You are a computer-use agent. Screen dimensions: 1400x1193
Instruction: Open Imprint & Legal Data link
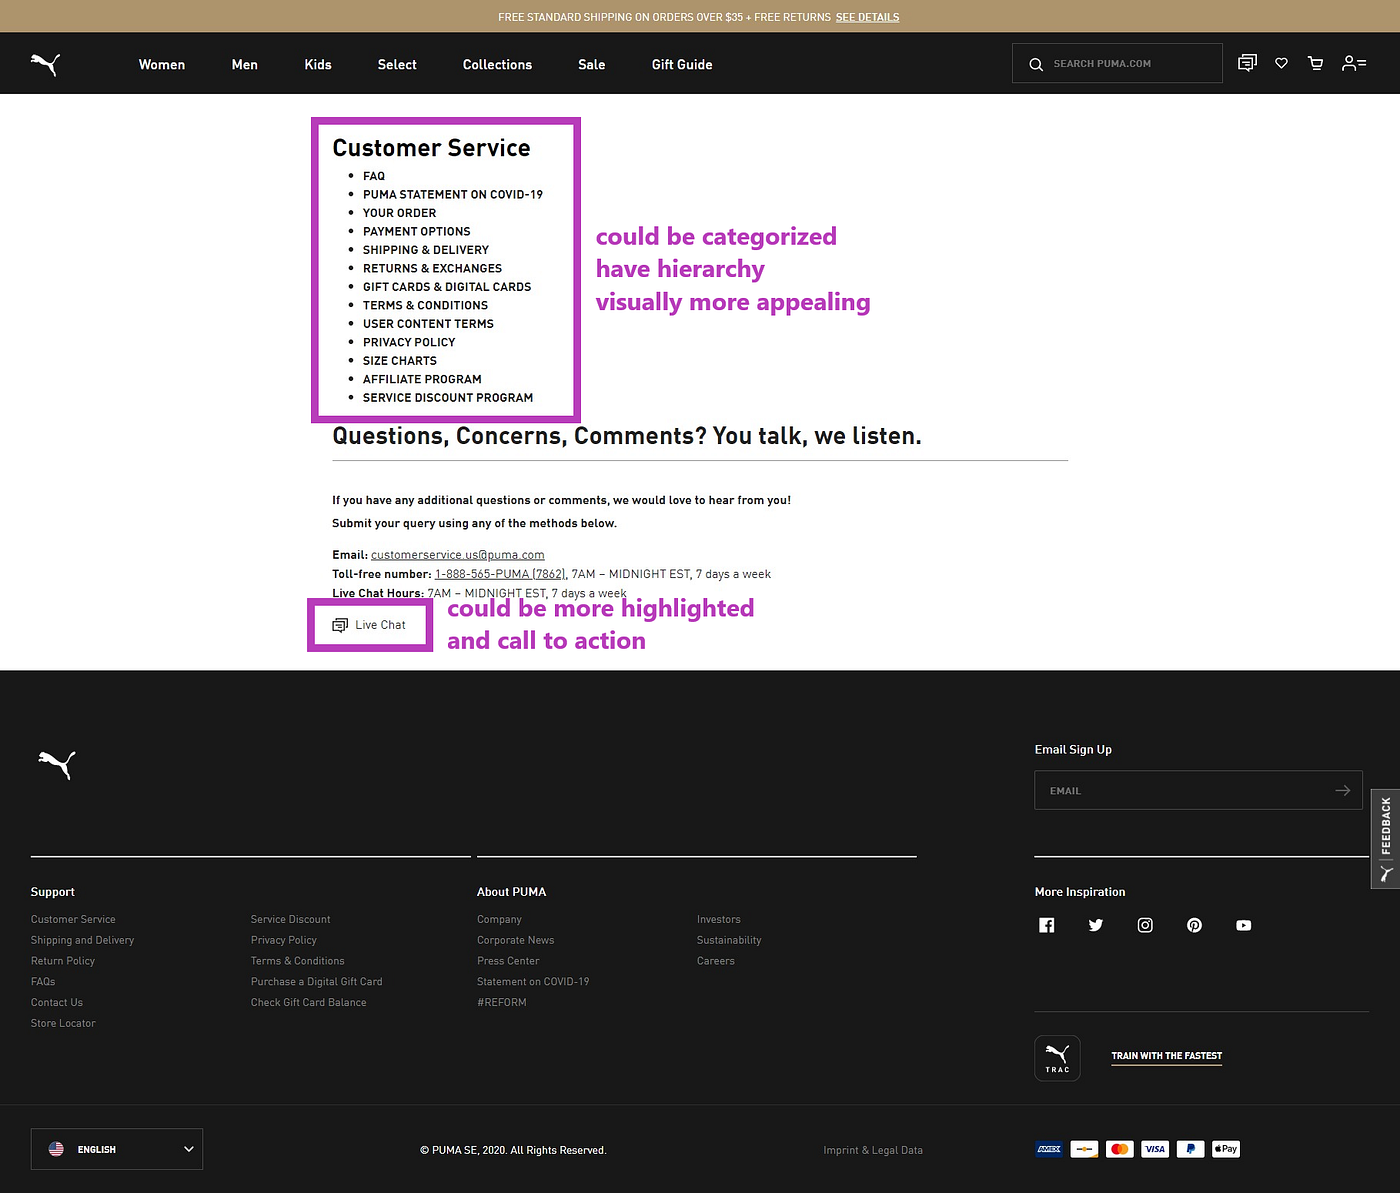click(x=873, y=1150)
